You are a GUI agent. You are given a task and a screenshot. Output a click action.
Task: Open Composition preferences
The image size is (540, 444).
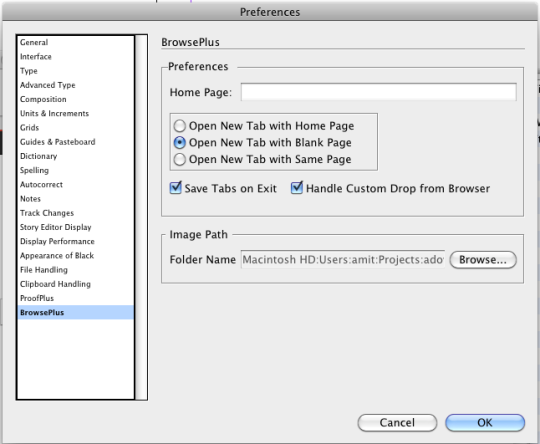(75, 99)
